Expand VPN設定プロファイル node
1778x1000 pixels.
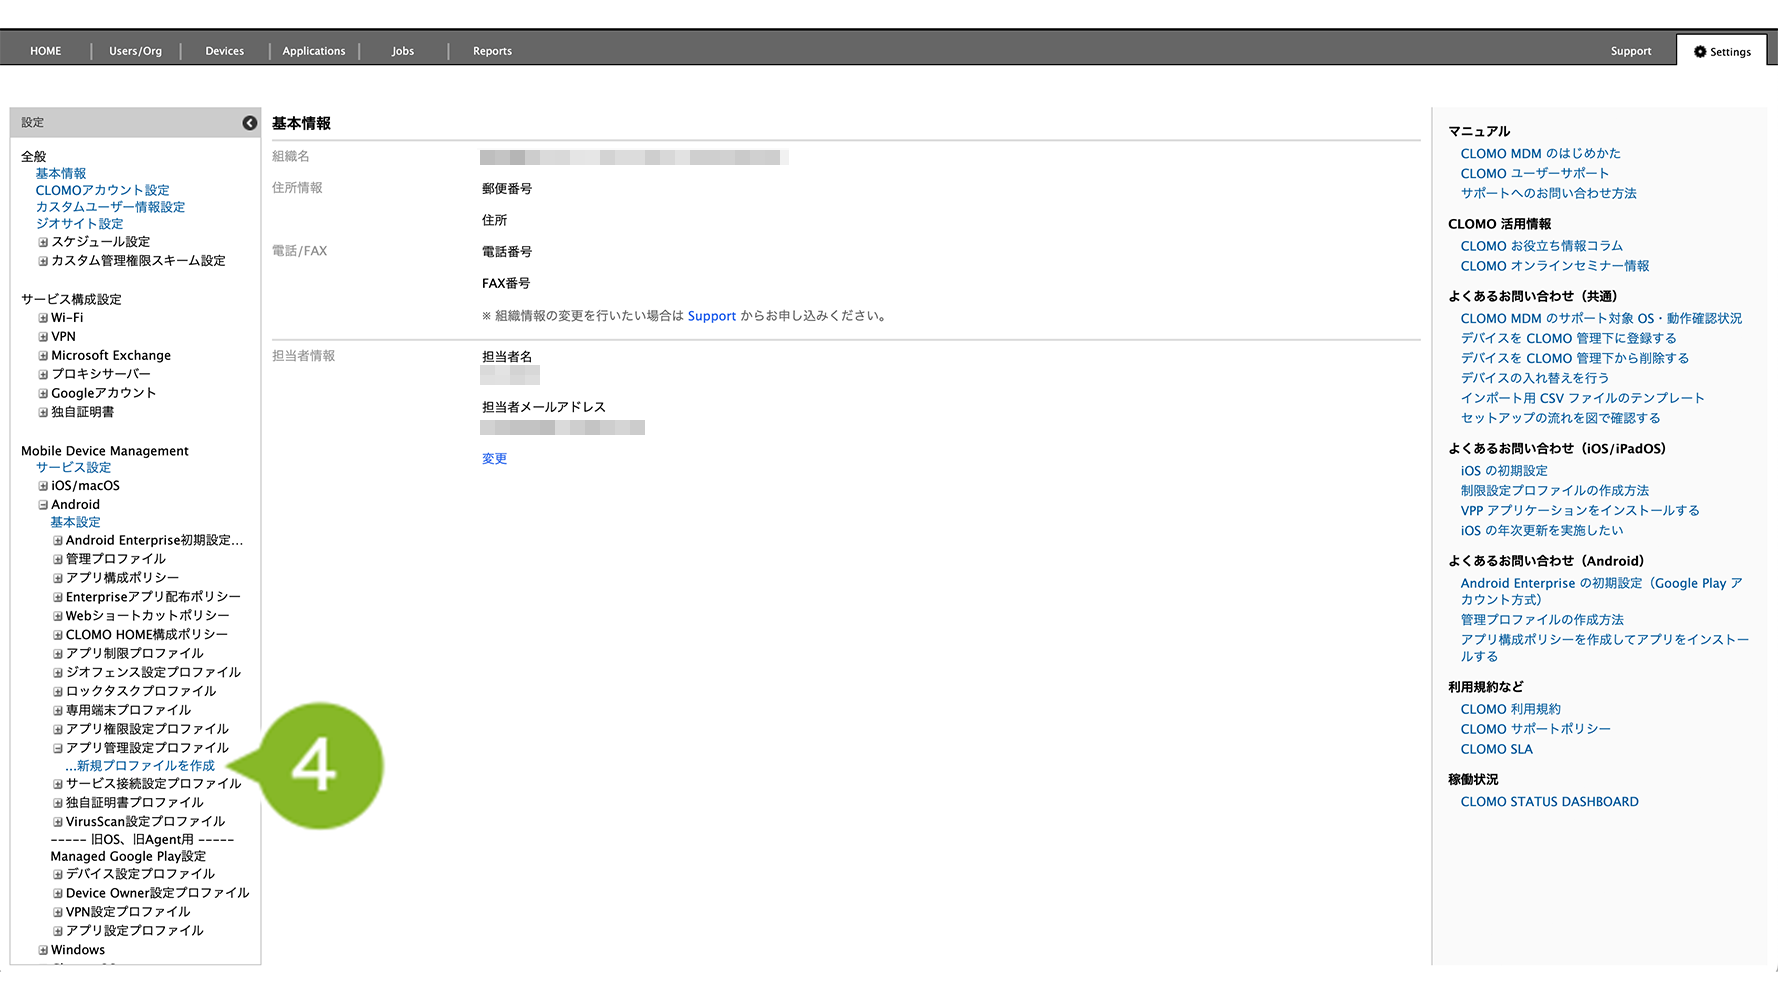[x=58, y=912]
